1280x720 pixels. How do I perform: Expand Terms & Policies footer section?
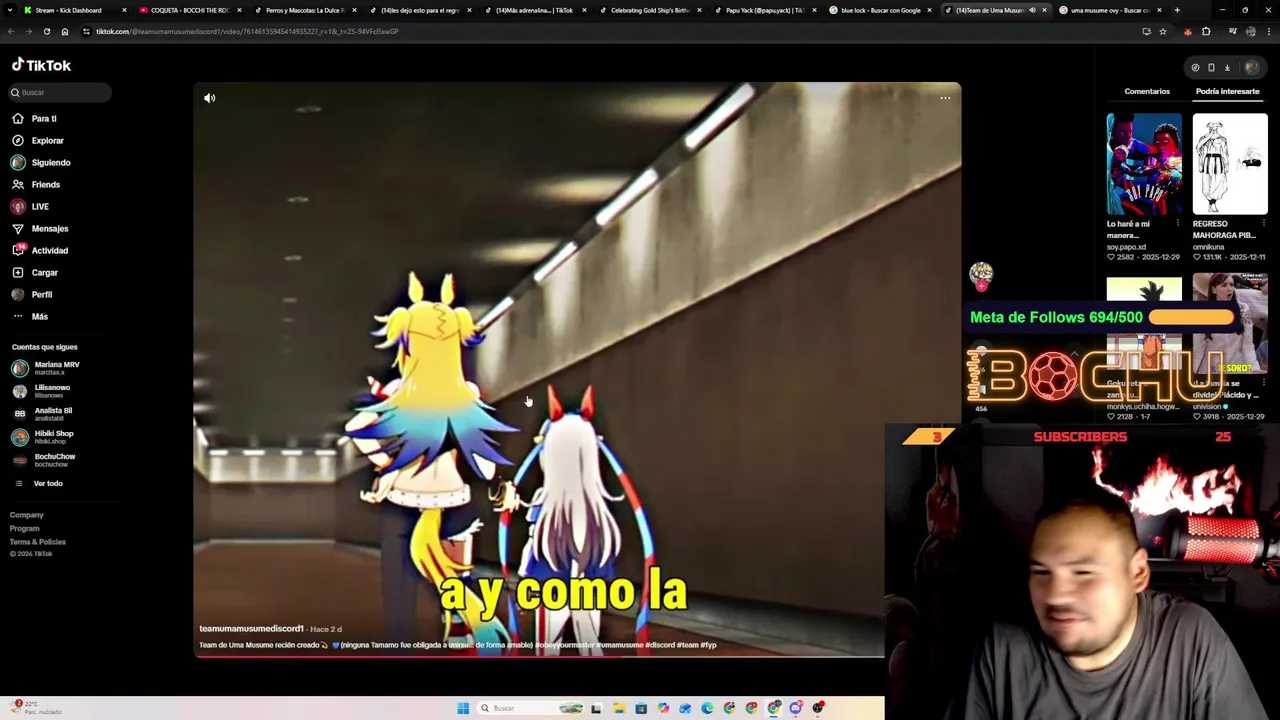tap(38, 542)
